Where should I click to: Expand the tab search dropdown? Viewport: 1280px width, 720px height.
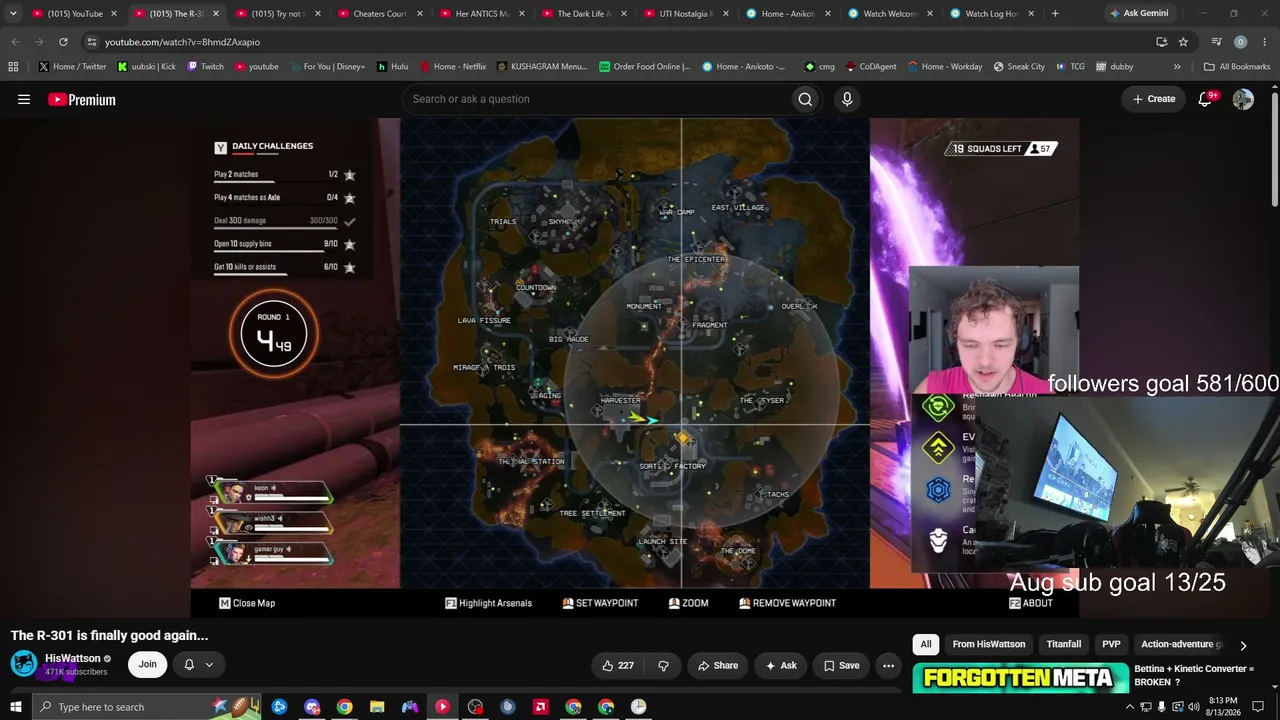click(x=13, y=14)
